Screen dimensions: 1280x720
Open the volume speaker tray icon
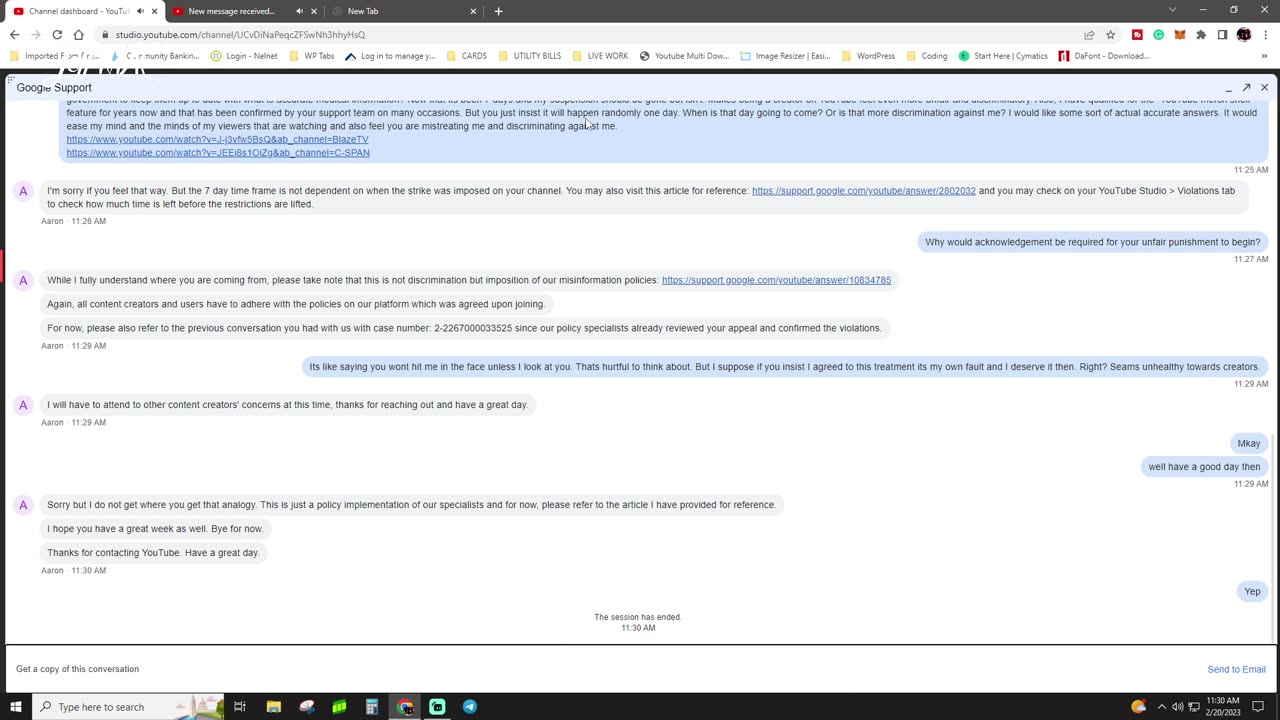tap(1177, 707)
